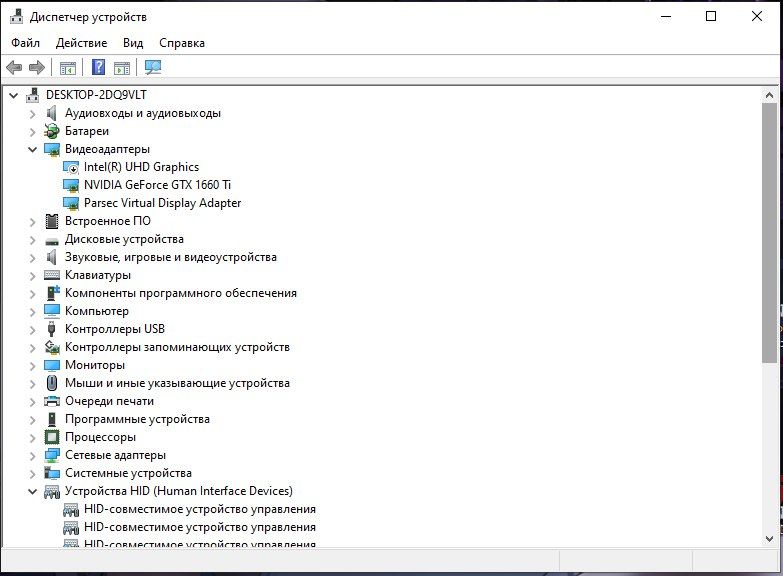This screenshot has width=783, height=576.
Task: Toggle the action pane toolbar icon
Action: click(x=122, y=67)
